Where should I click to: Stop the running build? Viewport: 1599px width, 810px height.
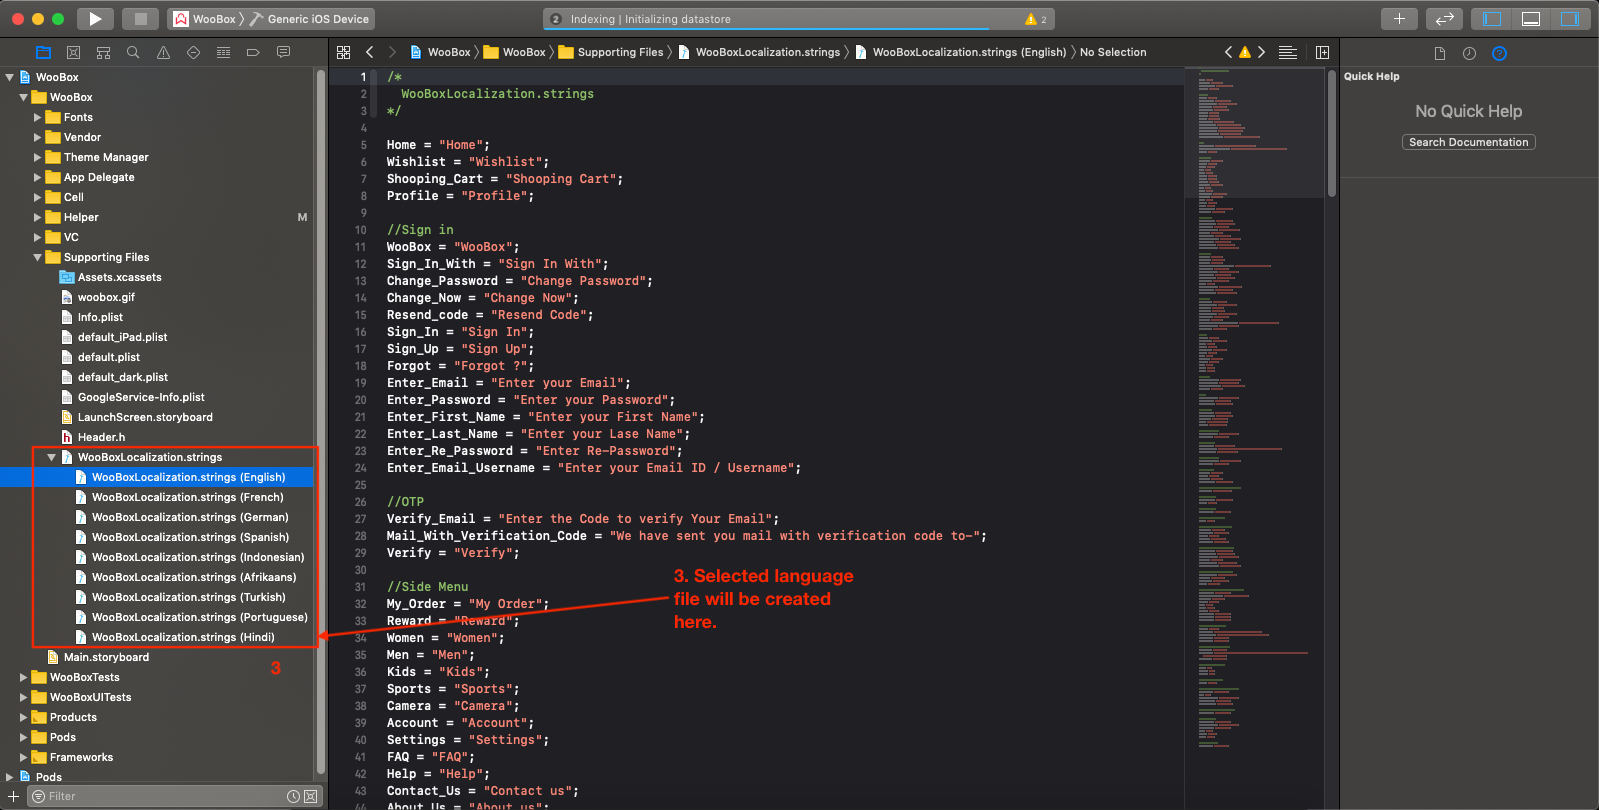[141, 19]
